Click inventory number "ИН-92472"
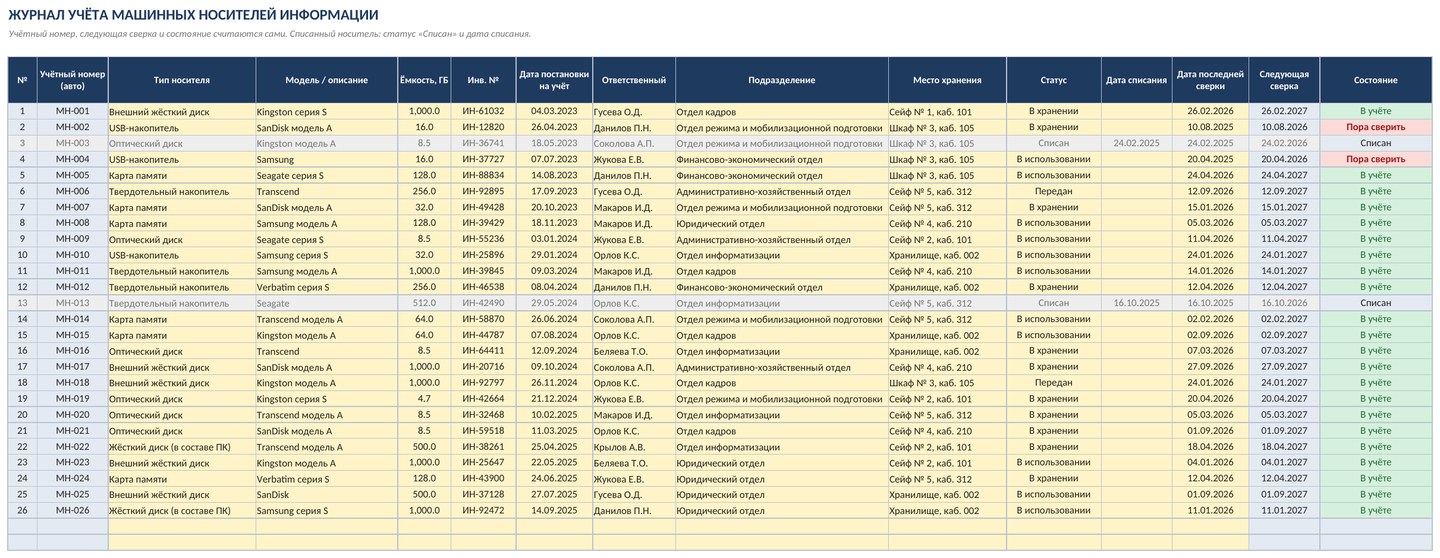Screen dimensions: 1440x558 (484, 511)
